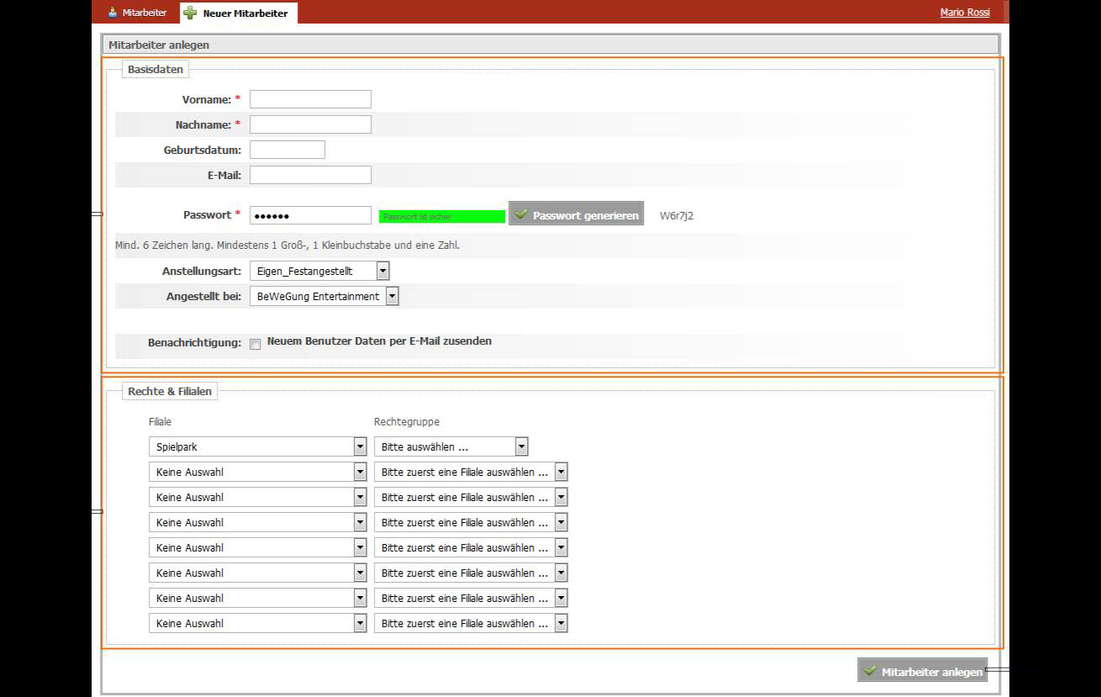Click the Filiale column header
The height and width of the screenshot is (697, 1101).
160,422
